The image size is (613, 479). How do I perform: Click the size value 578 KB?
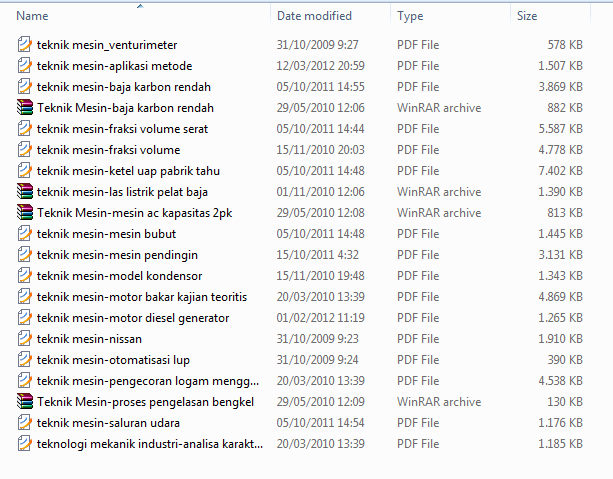pyautogui.click(x=565, y=45)
